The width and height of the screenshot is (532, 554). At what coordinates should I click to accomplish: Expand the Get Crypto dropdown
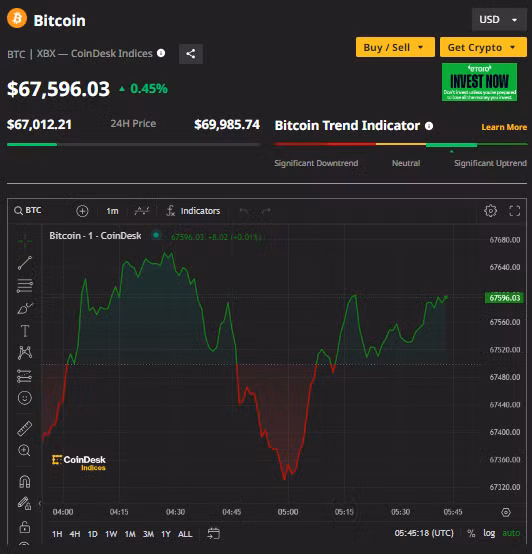[483, 47]
